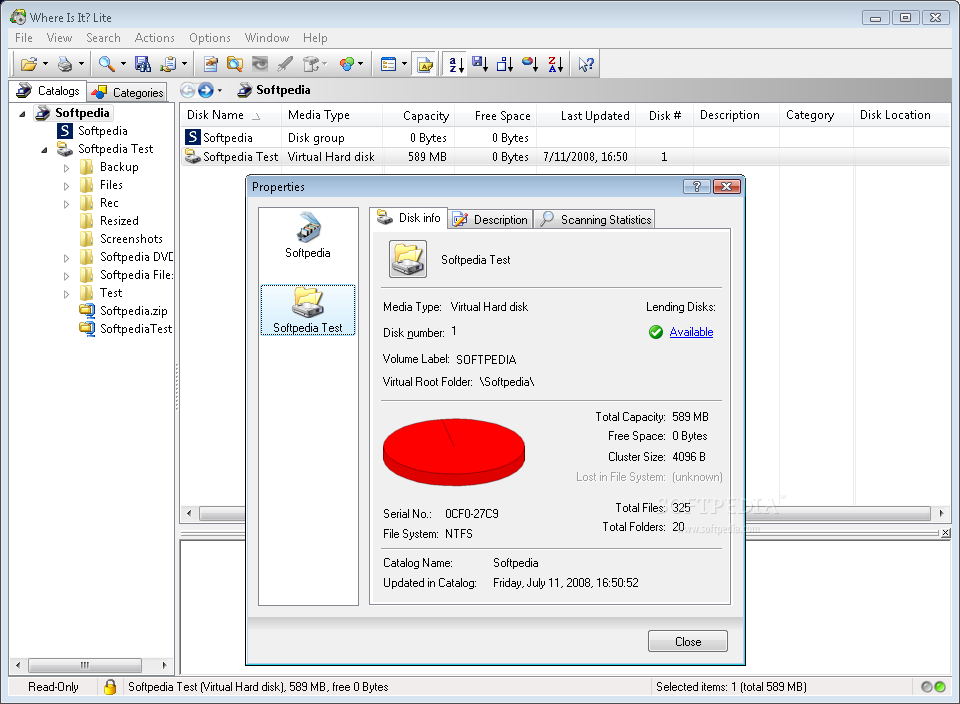Open dropdown next to colored circles icon
960x704 pixels.
click(x=361, y=64)
